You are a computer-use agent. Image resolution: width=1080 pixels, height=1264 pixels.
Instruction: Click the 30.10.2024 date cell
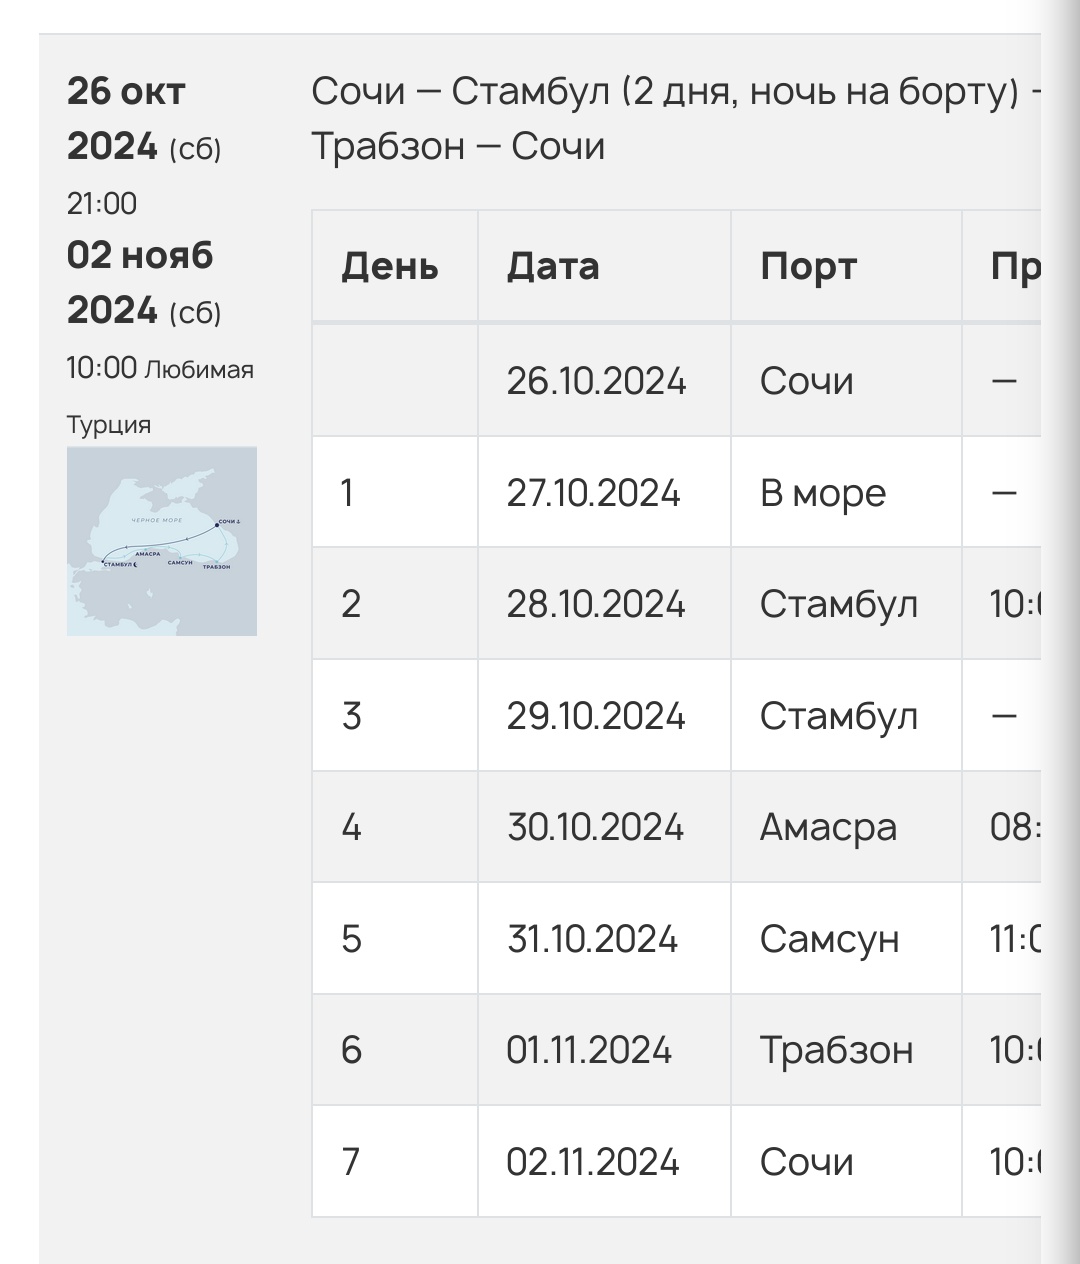pos(595,827)
